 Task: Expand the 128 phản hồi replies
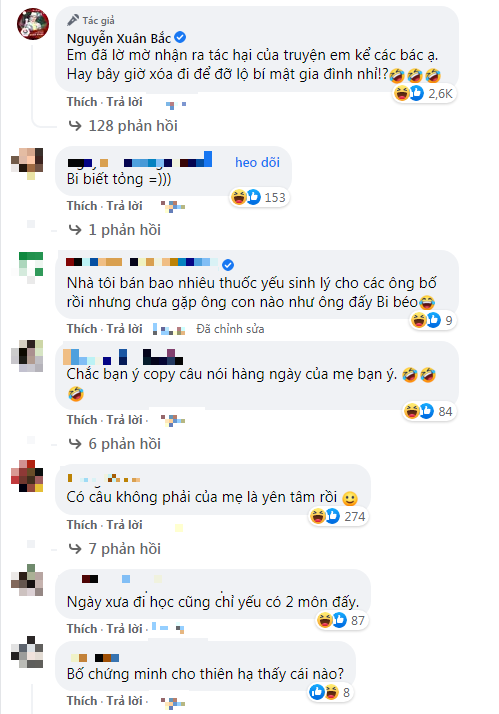(123, 126)
